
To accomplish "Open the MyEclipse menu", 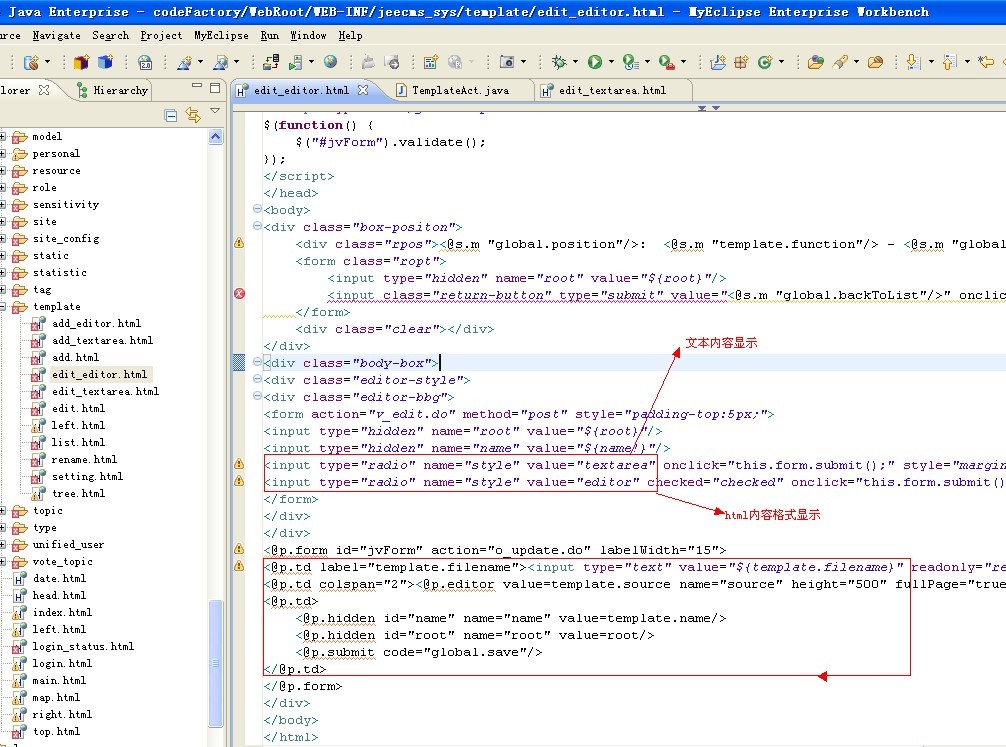I will click(221, 35).
